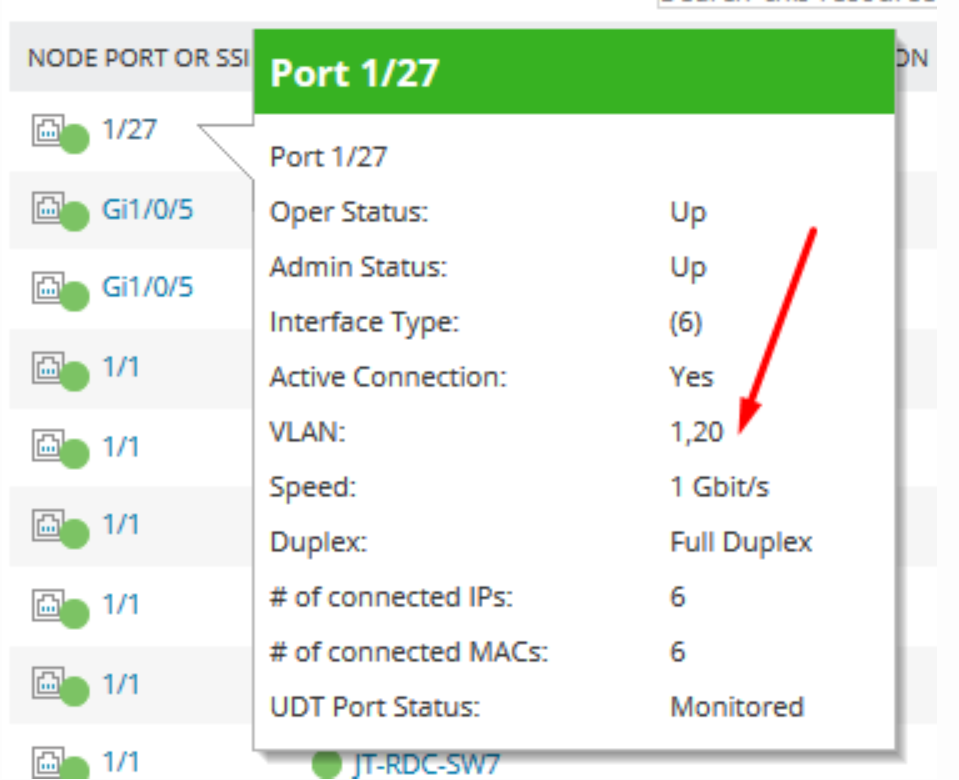
Task: Open the first Gi1/0/5 port link
Action: [148, 209]
